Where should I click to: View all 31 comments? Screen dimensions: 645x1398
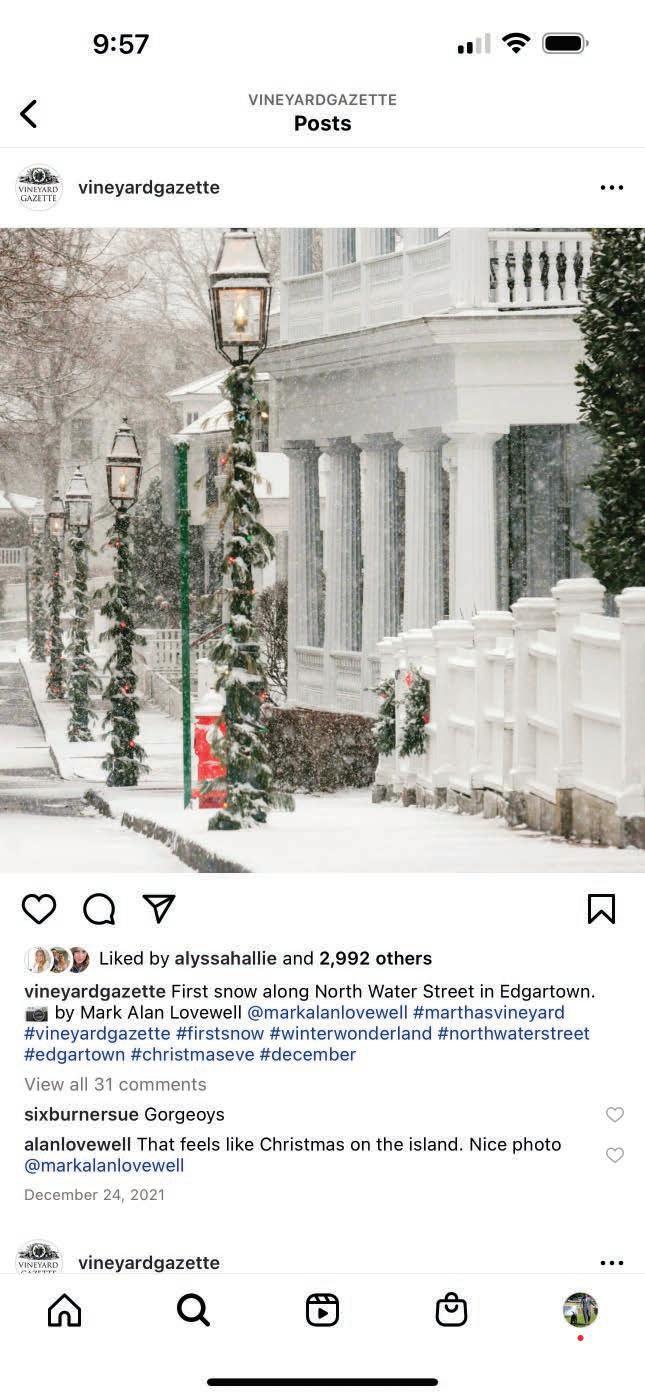click(x=115, y=1084)
